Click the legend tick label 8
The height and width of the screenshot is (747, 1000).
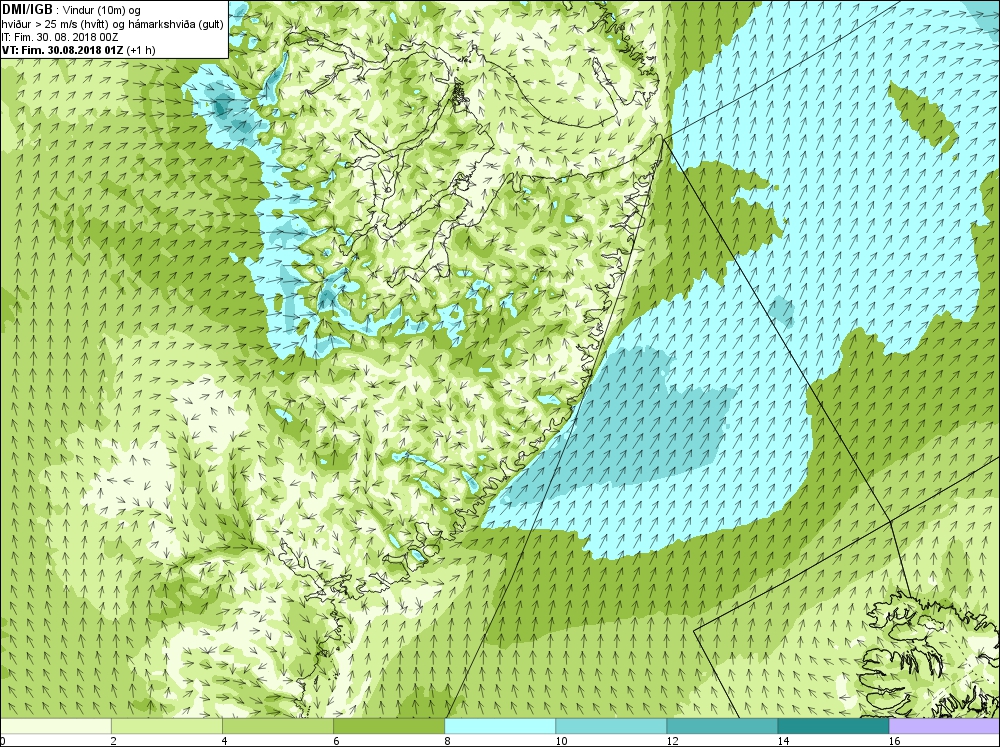[448, 741]
